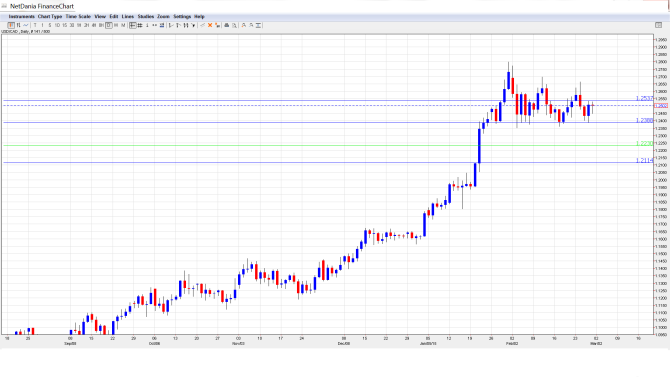Open the Settings menu
The image size is (670, 377).
coord(182,17)
